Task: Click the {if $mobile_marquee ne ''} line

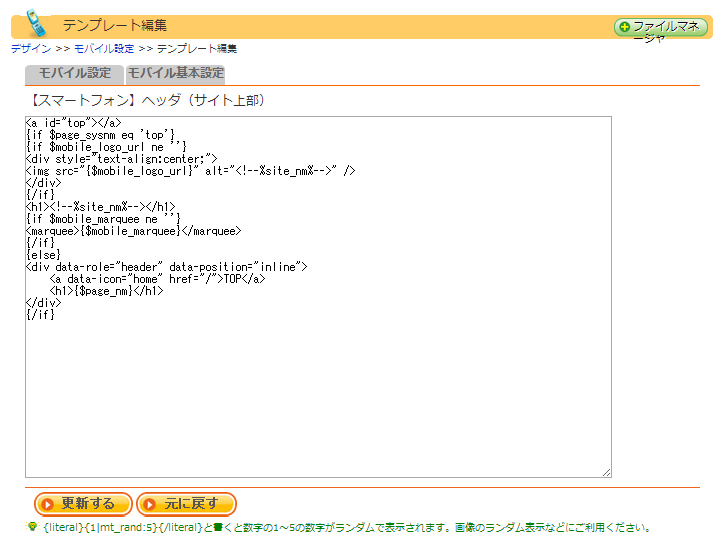Action: pos(103,219)
